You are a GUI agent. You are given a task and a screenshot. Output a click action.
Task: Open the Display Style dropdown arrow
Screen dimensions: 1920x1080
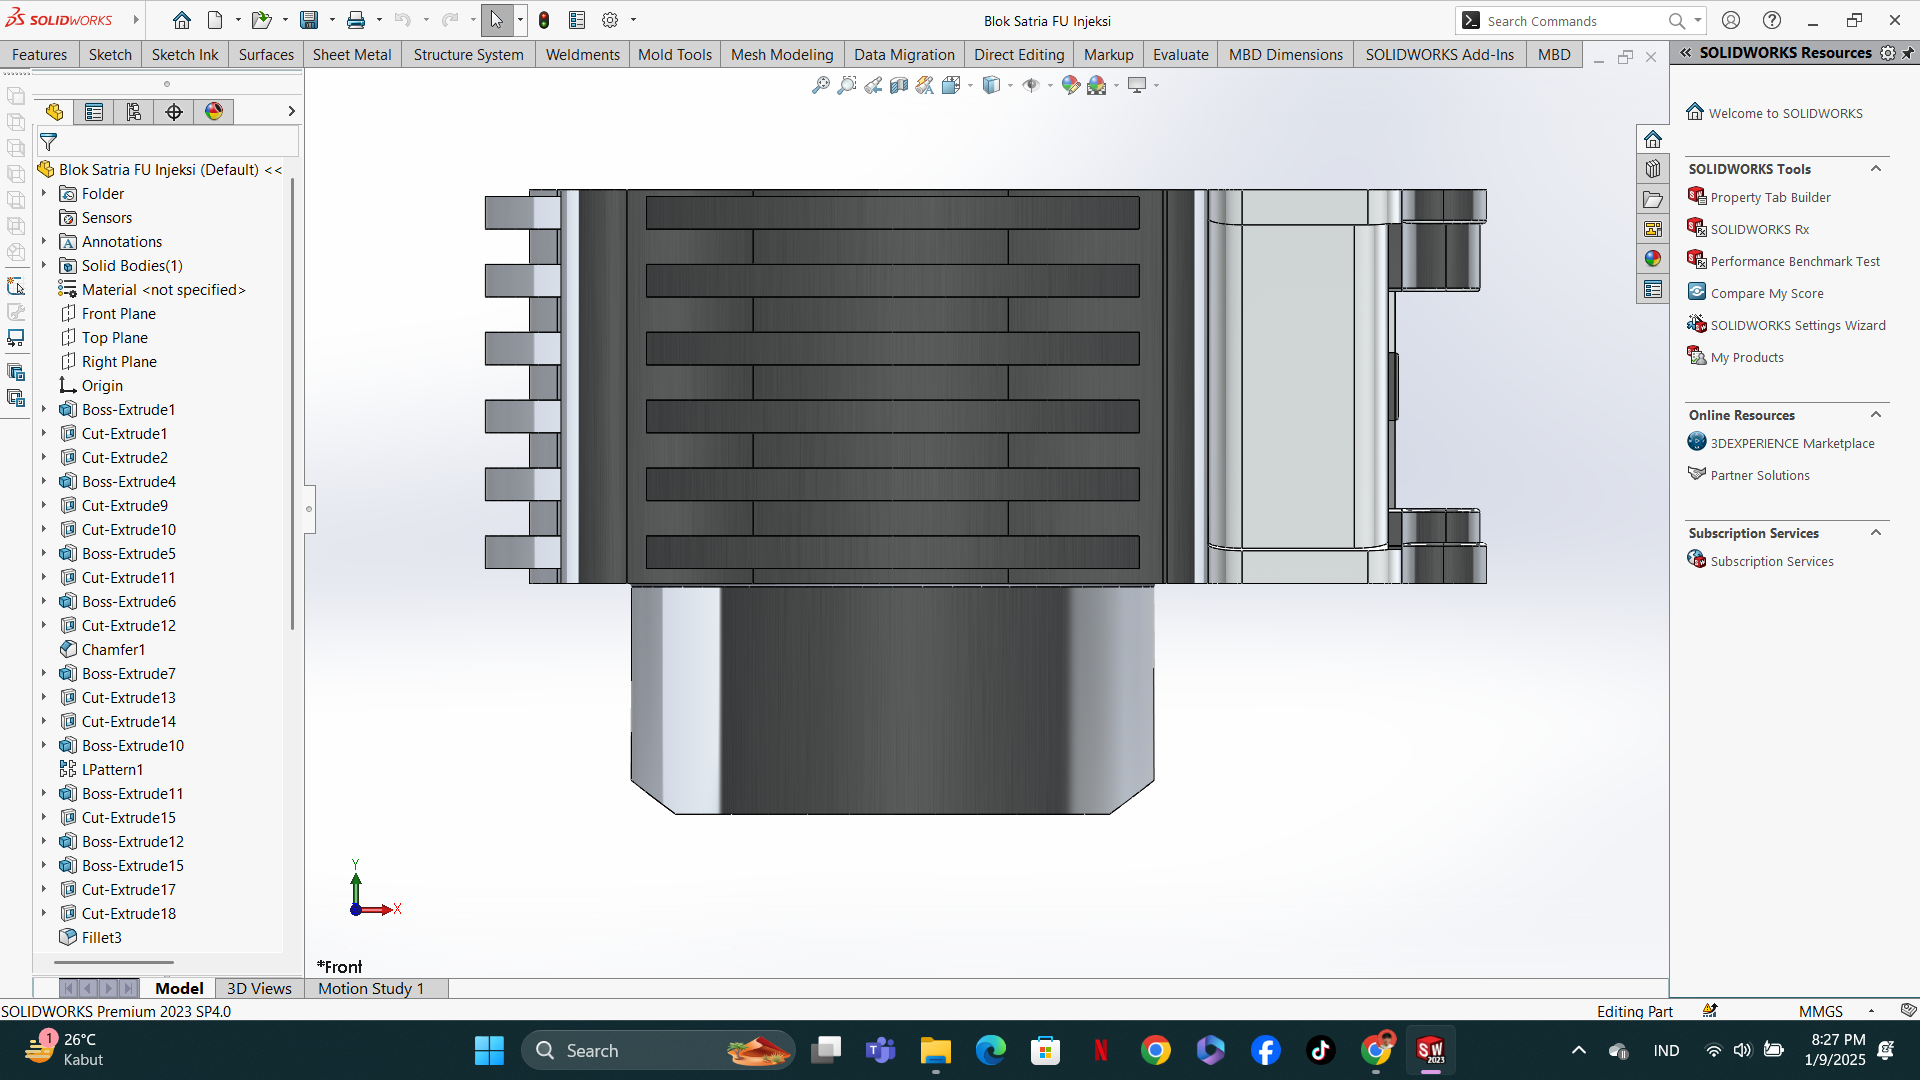coord(1010,86)
